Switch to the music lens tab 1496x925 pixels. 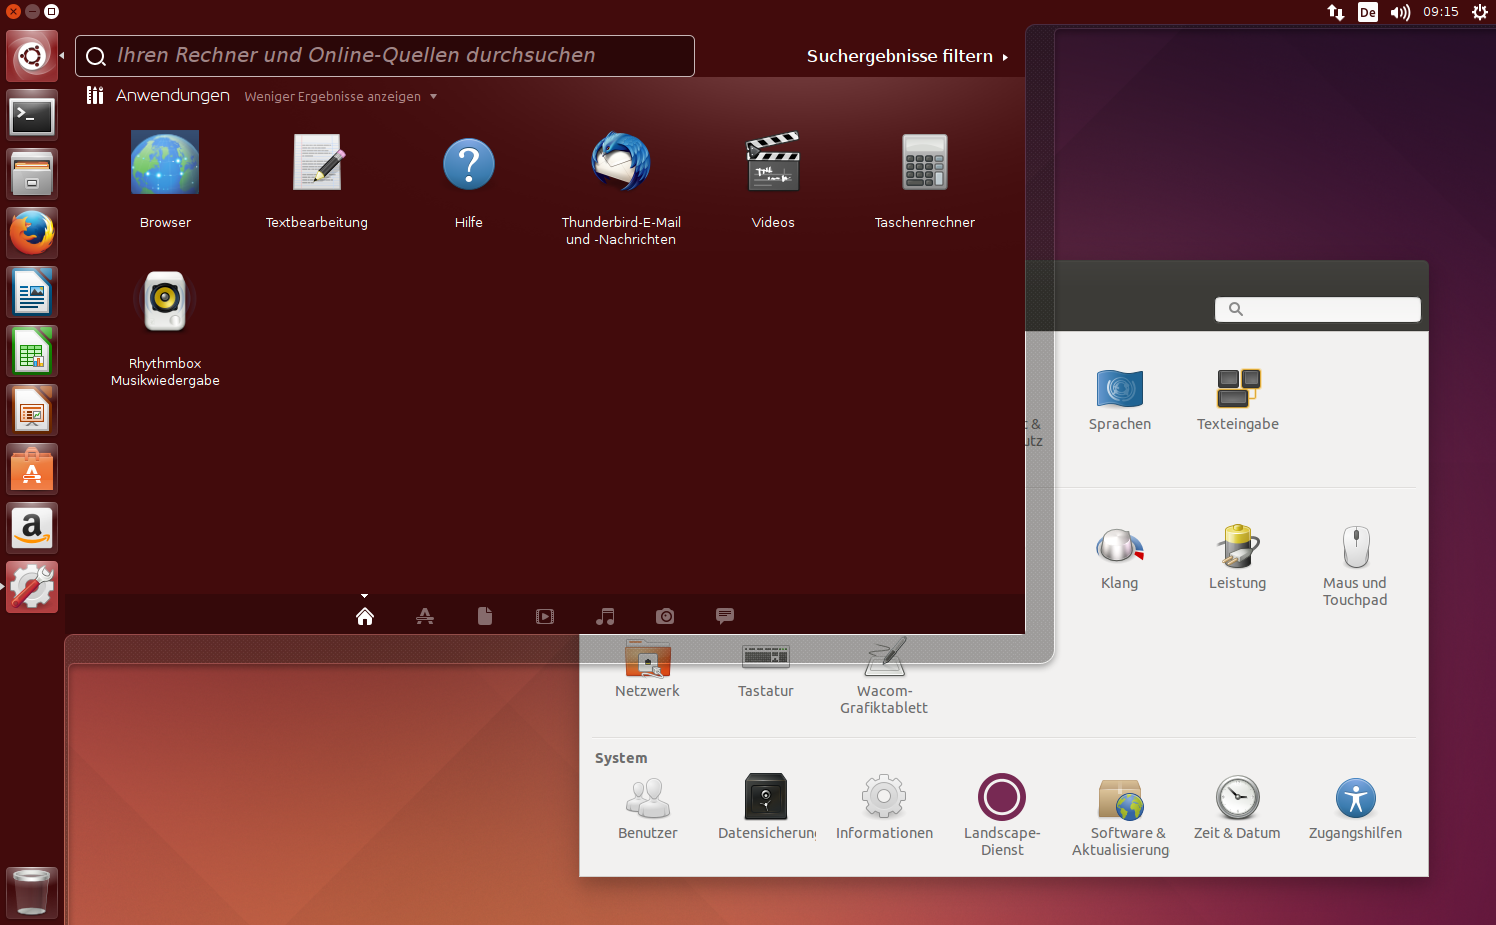(x=605, y=616)
